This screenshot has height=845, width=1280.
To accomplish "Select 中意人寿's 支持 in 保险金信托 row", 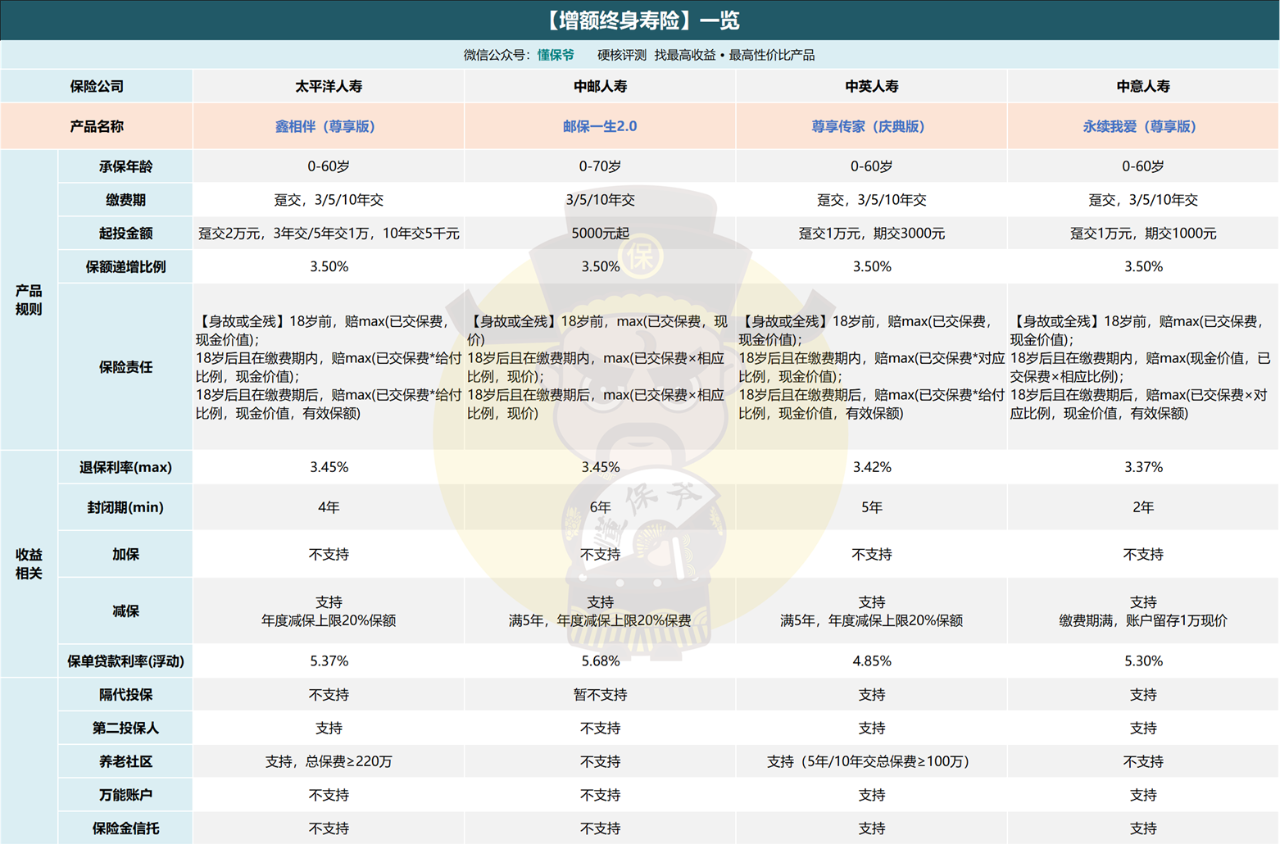I will [1143, 828].
